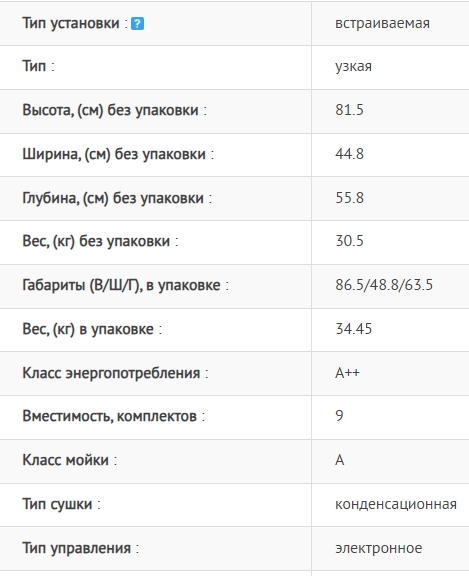Select the 'Класс энергопотребления' label

coord(111,373)
